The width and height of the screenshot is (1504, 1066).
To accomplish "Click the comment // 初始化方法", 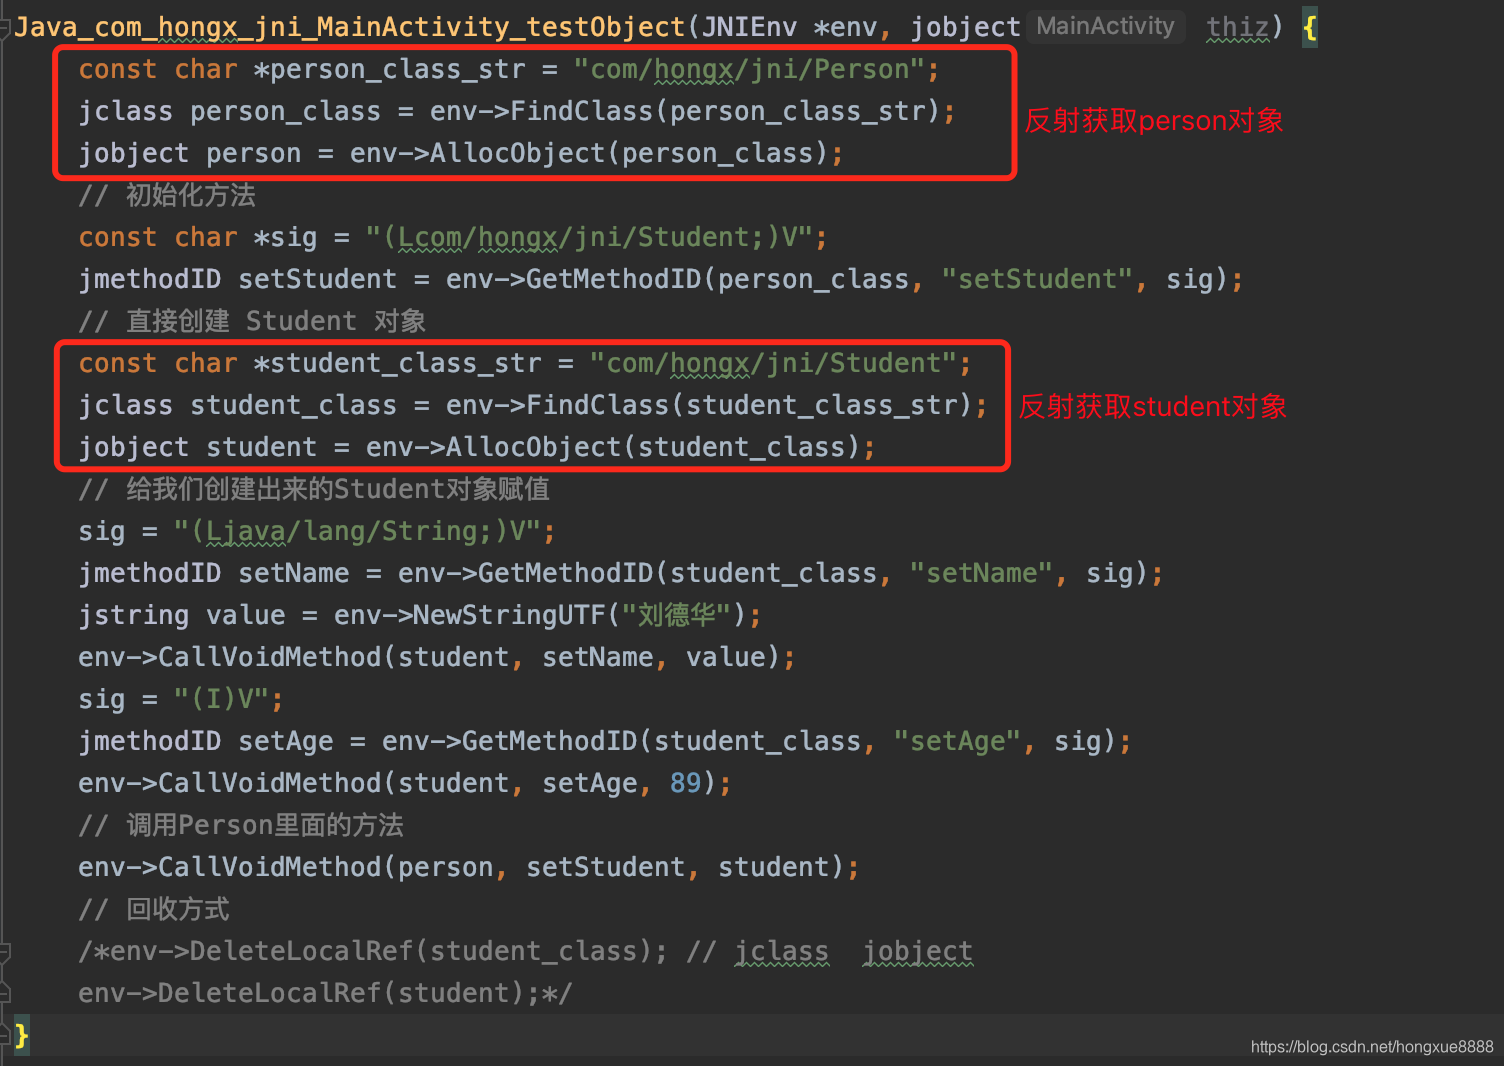I will pos(167,195).
